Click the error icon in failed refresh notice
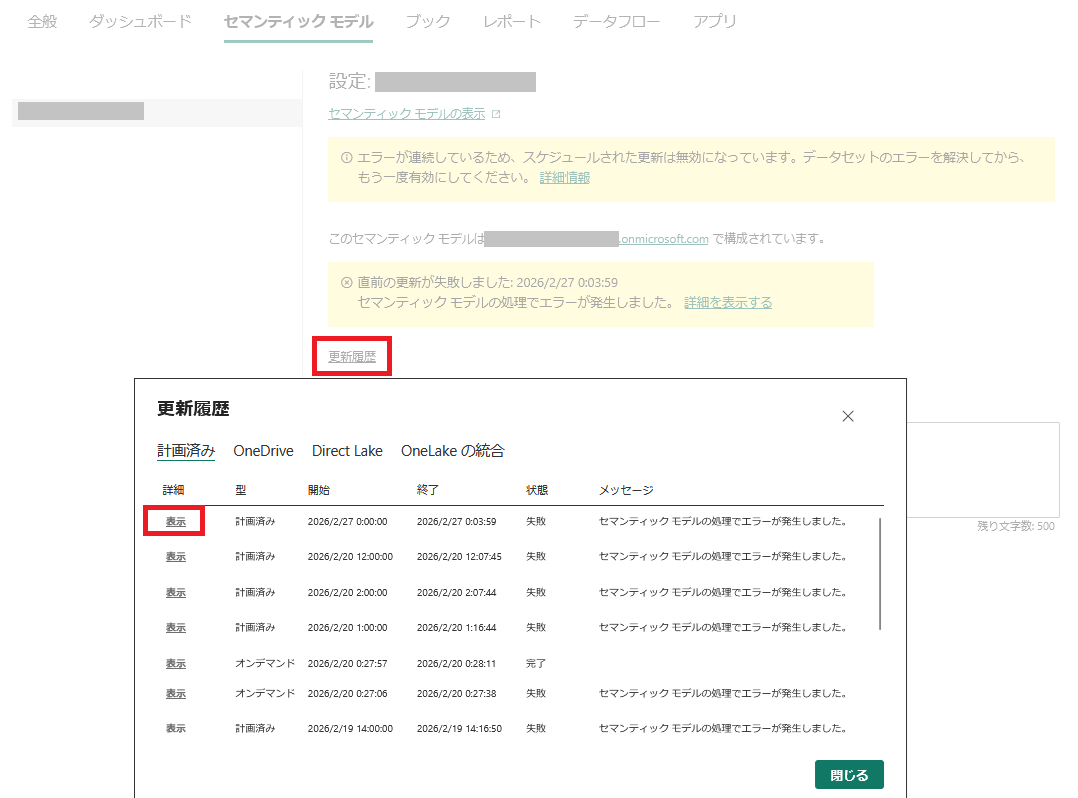 point(347,283)
